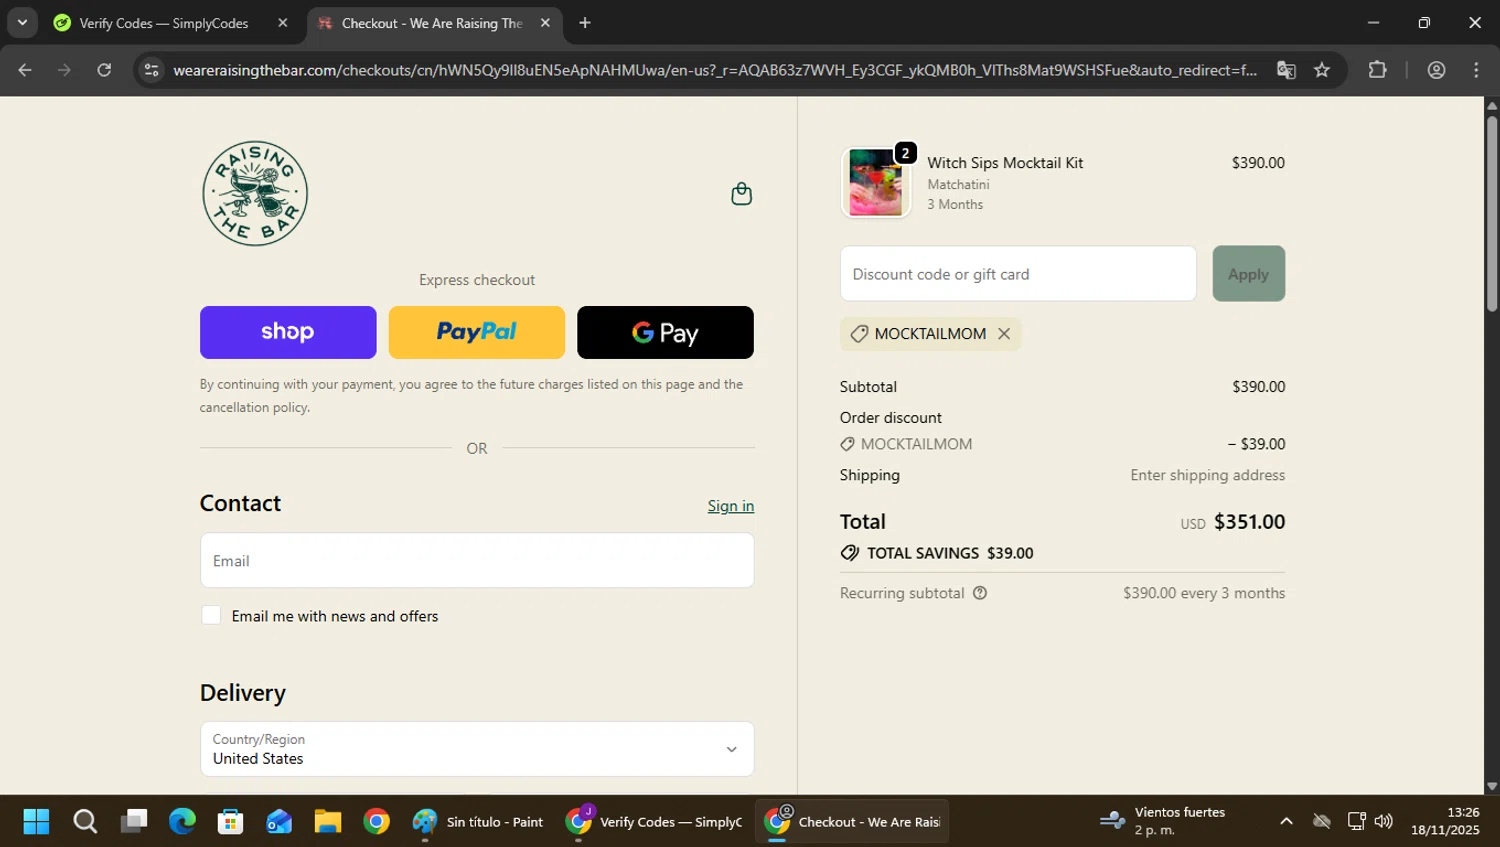Bookmark this page with the star icon
The width and height of the screenshot is (1500, 847).
click(x=1322, y=70)
